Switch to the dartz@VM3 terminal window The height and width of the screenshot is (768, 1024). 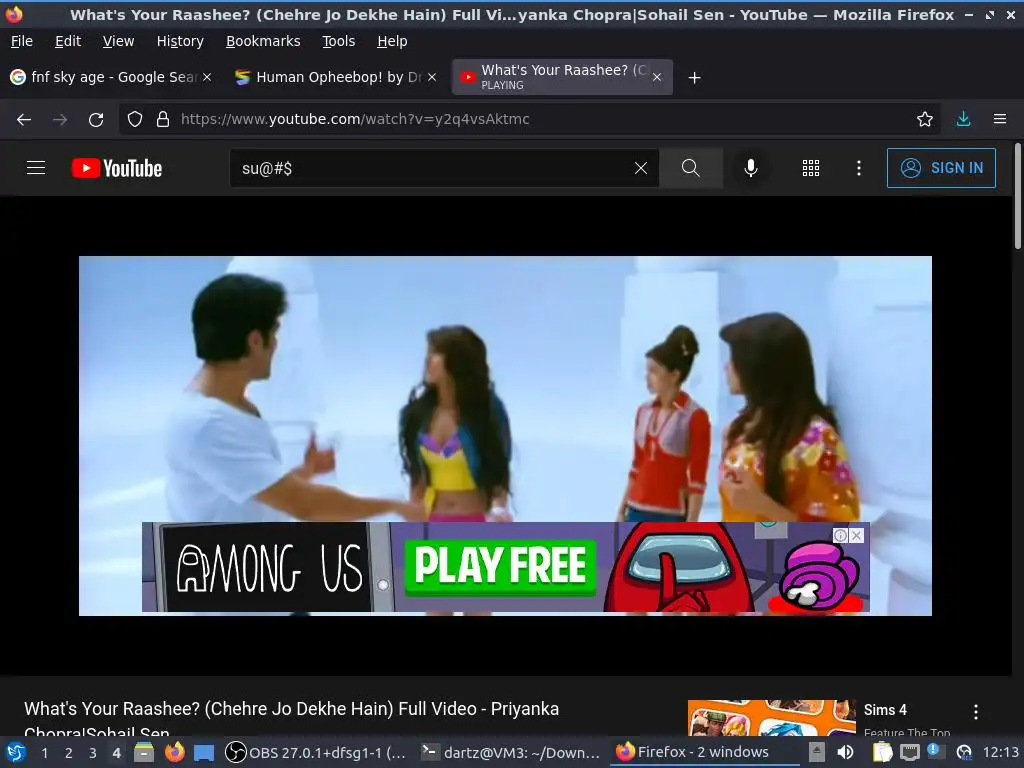[x=511, y=753]
